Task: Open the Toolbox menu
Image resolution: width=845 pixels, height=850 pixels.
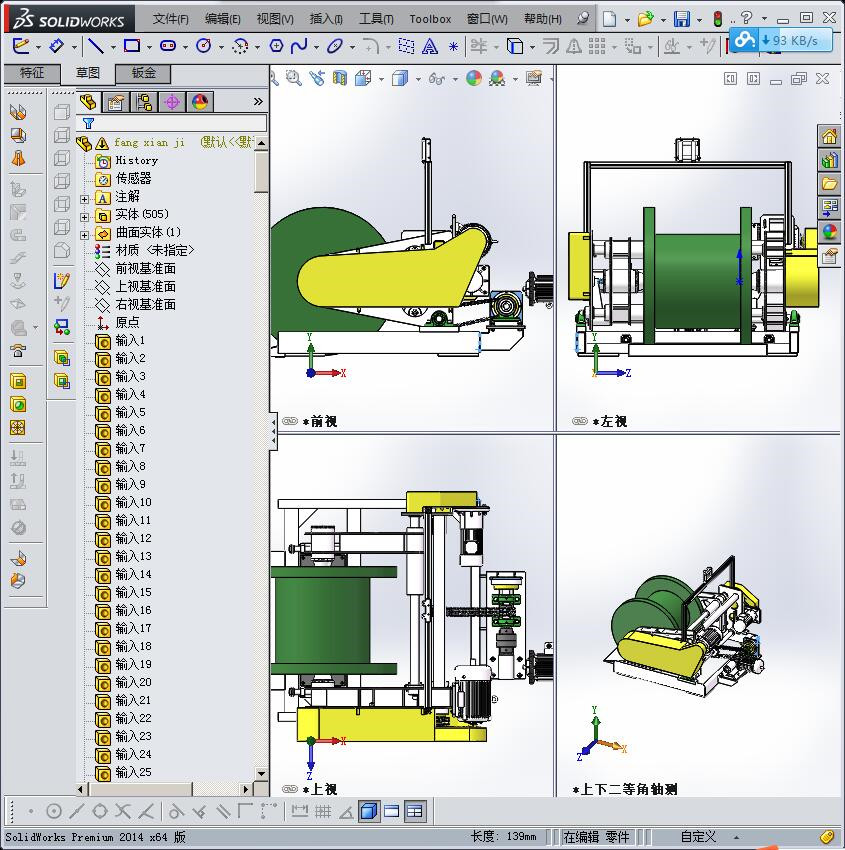Action: click(430, 19)
